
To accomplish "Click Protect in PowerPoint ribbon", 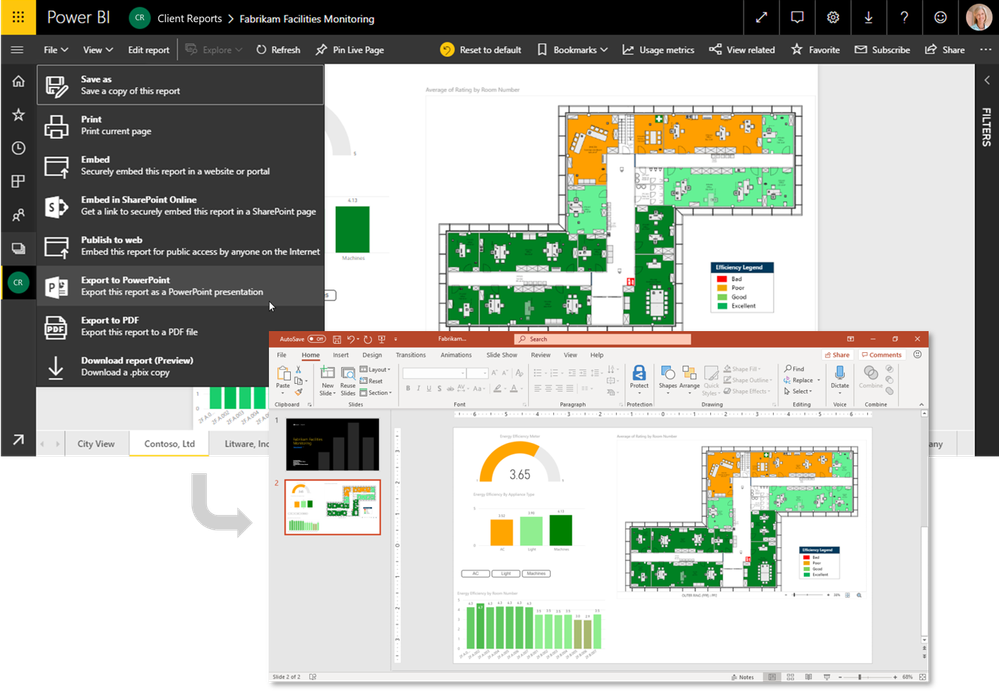I will [x=639, y=376].
